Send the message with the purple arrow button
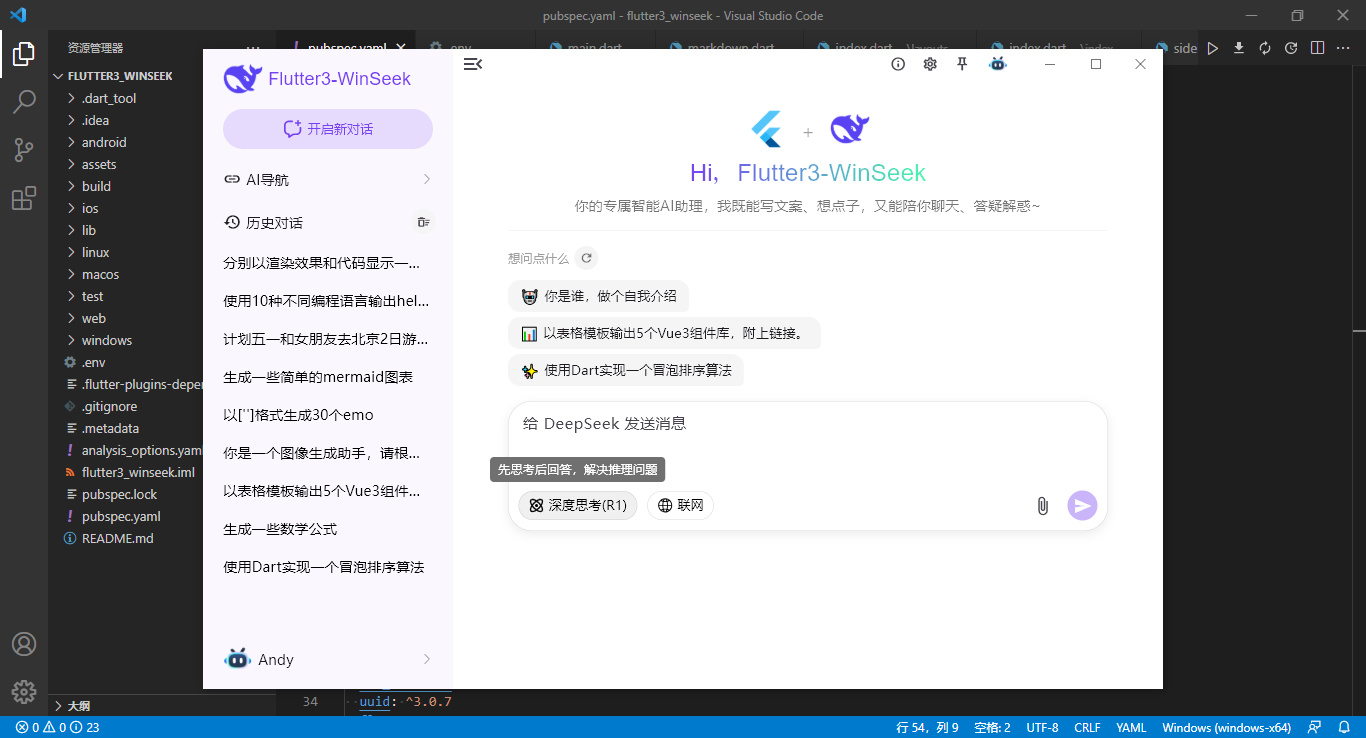1366x738 pixels. (1082, 506)
